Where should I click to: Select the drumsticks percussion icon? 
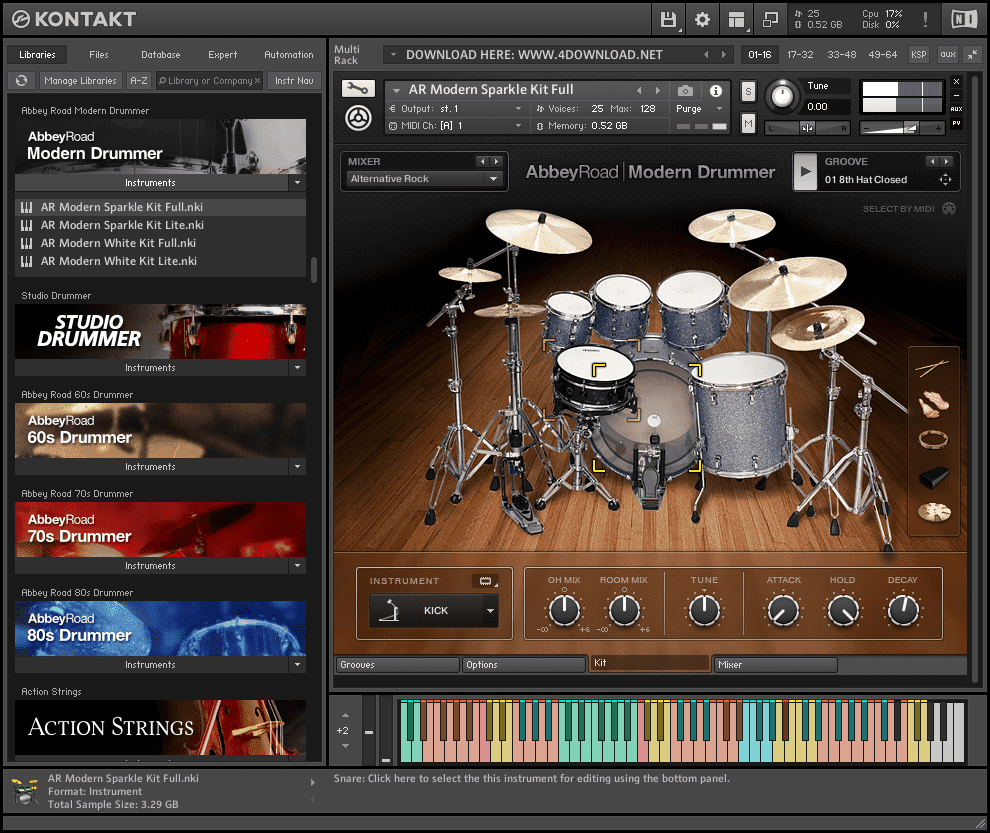[933, 368]
